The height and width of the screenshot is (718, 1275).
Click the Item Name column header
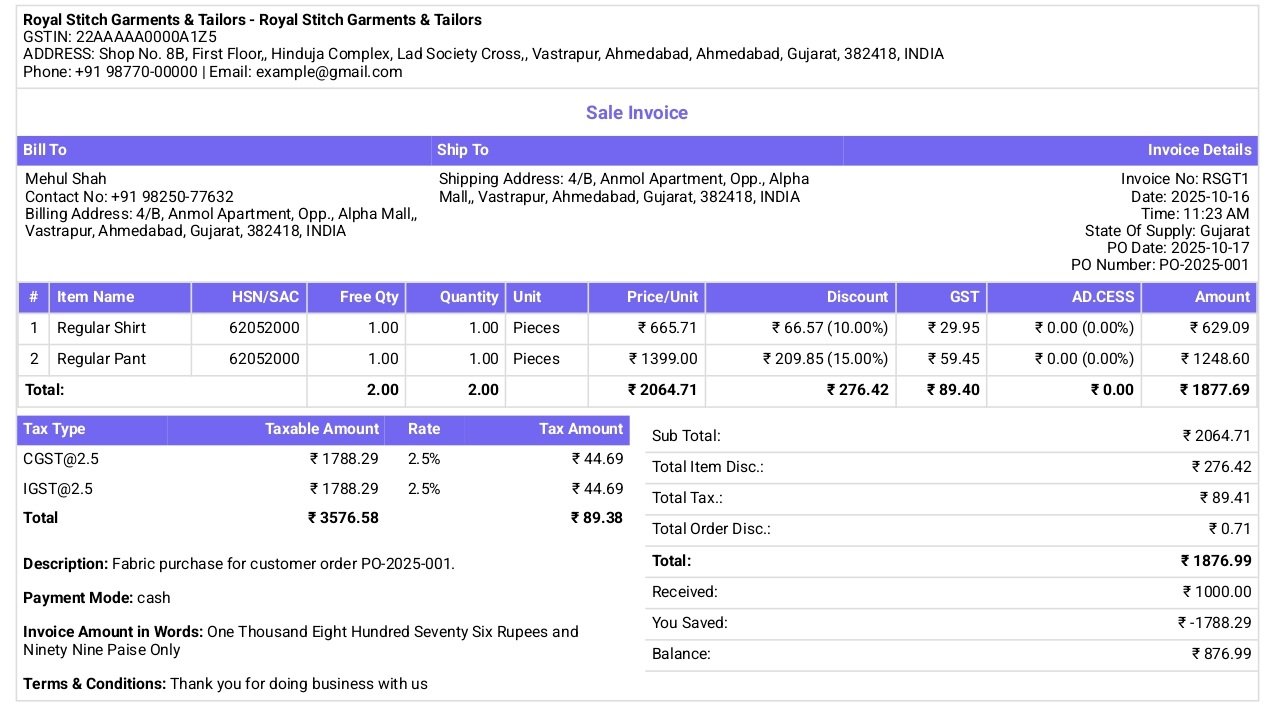[95, 297]
